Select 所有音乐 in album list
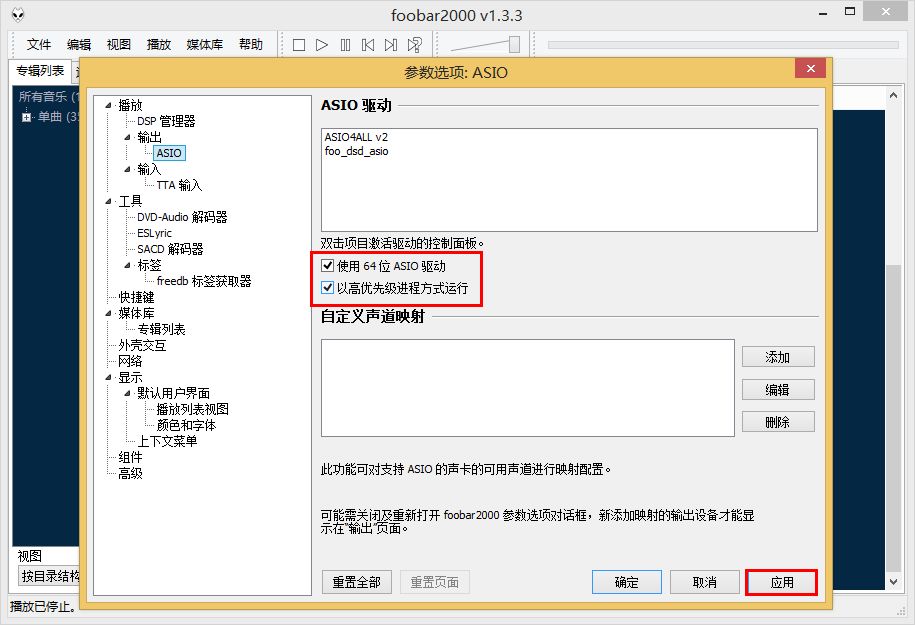915x625 pixels. pos(48,96)
